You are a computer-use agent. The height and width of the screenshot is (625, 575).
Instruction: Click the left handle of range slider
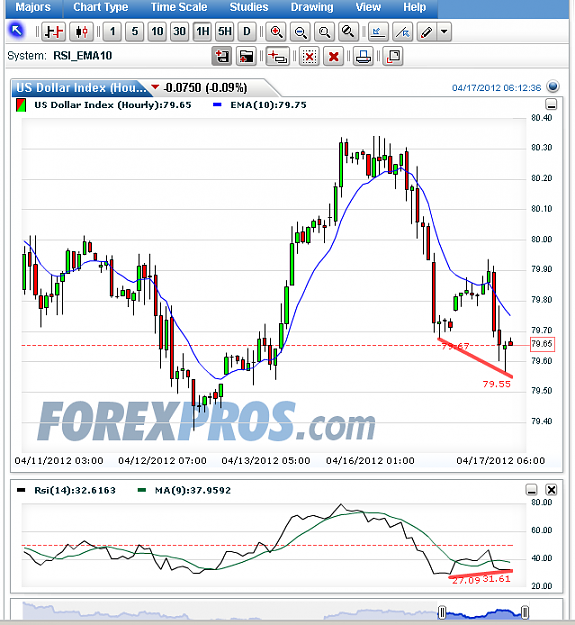[442, 612]
